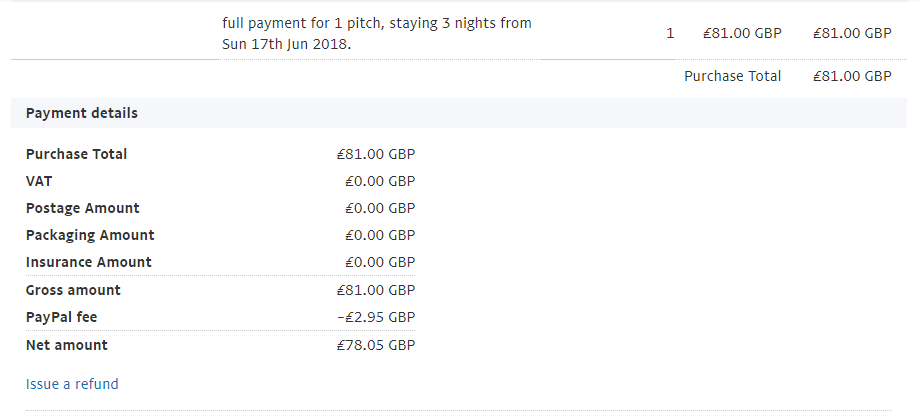Screen dimensions: 920x416
Task: Click the Packaging Amount label
Action: click(x=90, y=236)
